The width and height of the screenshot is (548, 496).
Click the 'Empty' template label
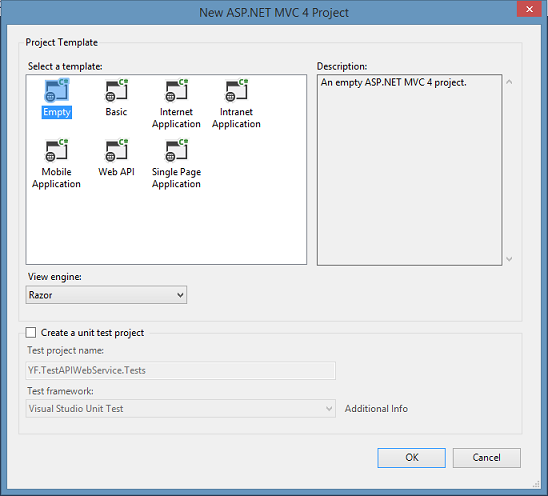tap(57, 112)
